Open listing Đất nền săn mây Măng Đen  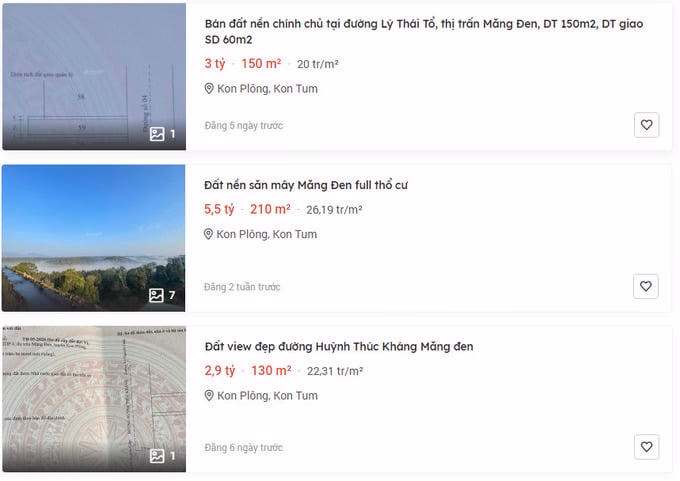click(306, 185)
